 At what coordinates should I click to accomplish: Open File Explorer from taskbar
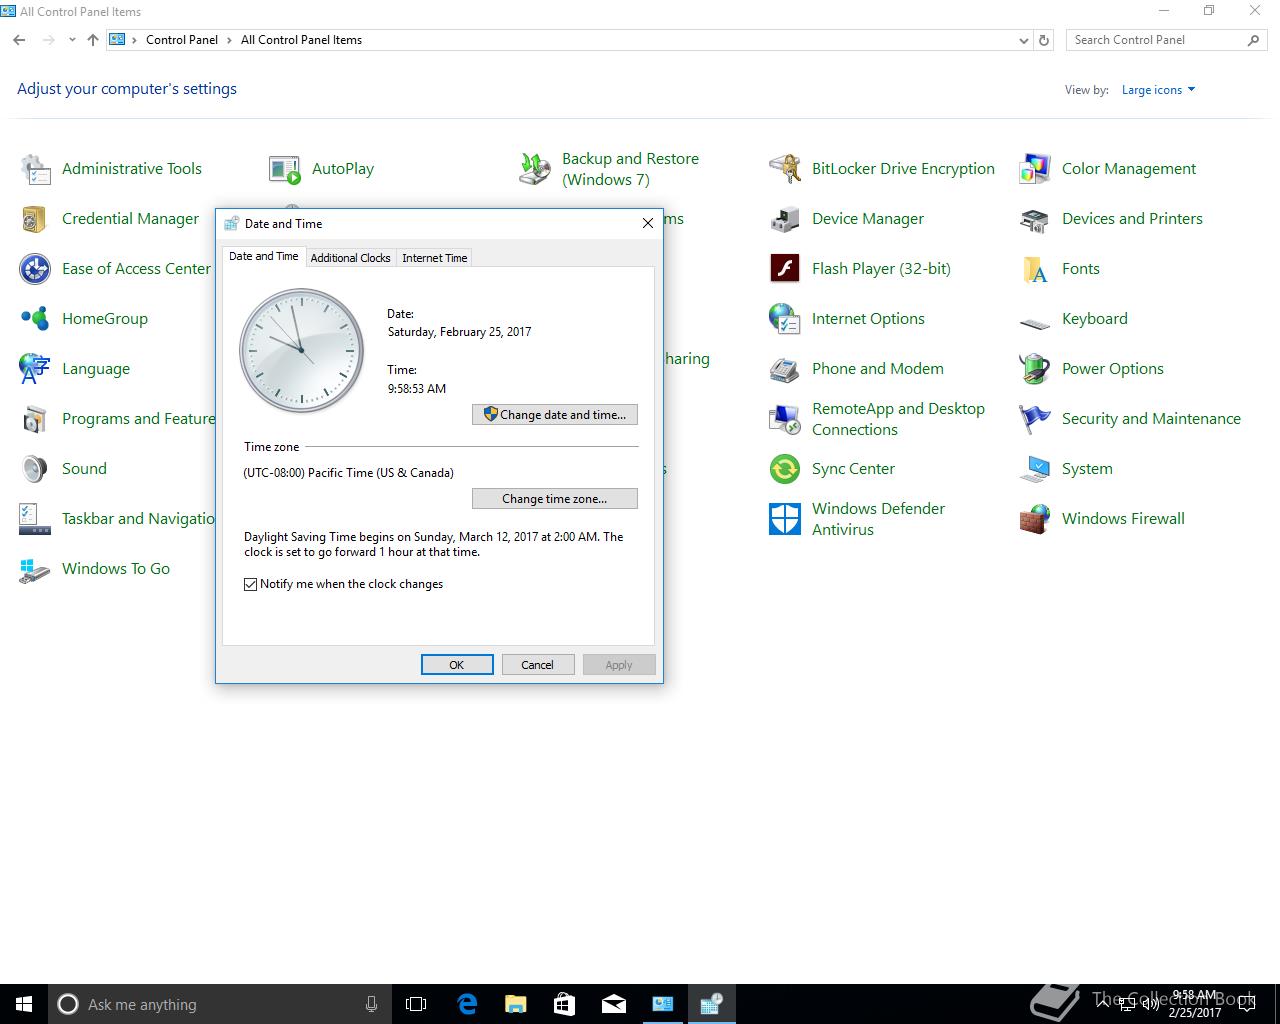click(x=516, y=1004)
